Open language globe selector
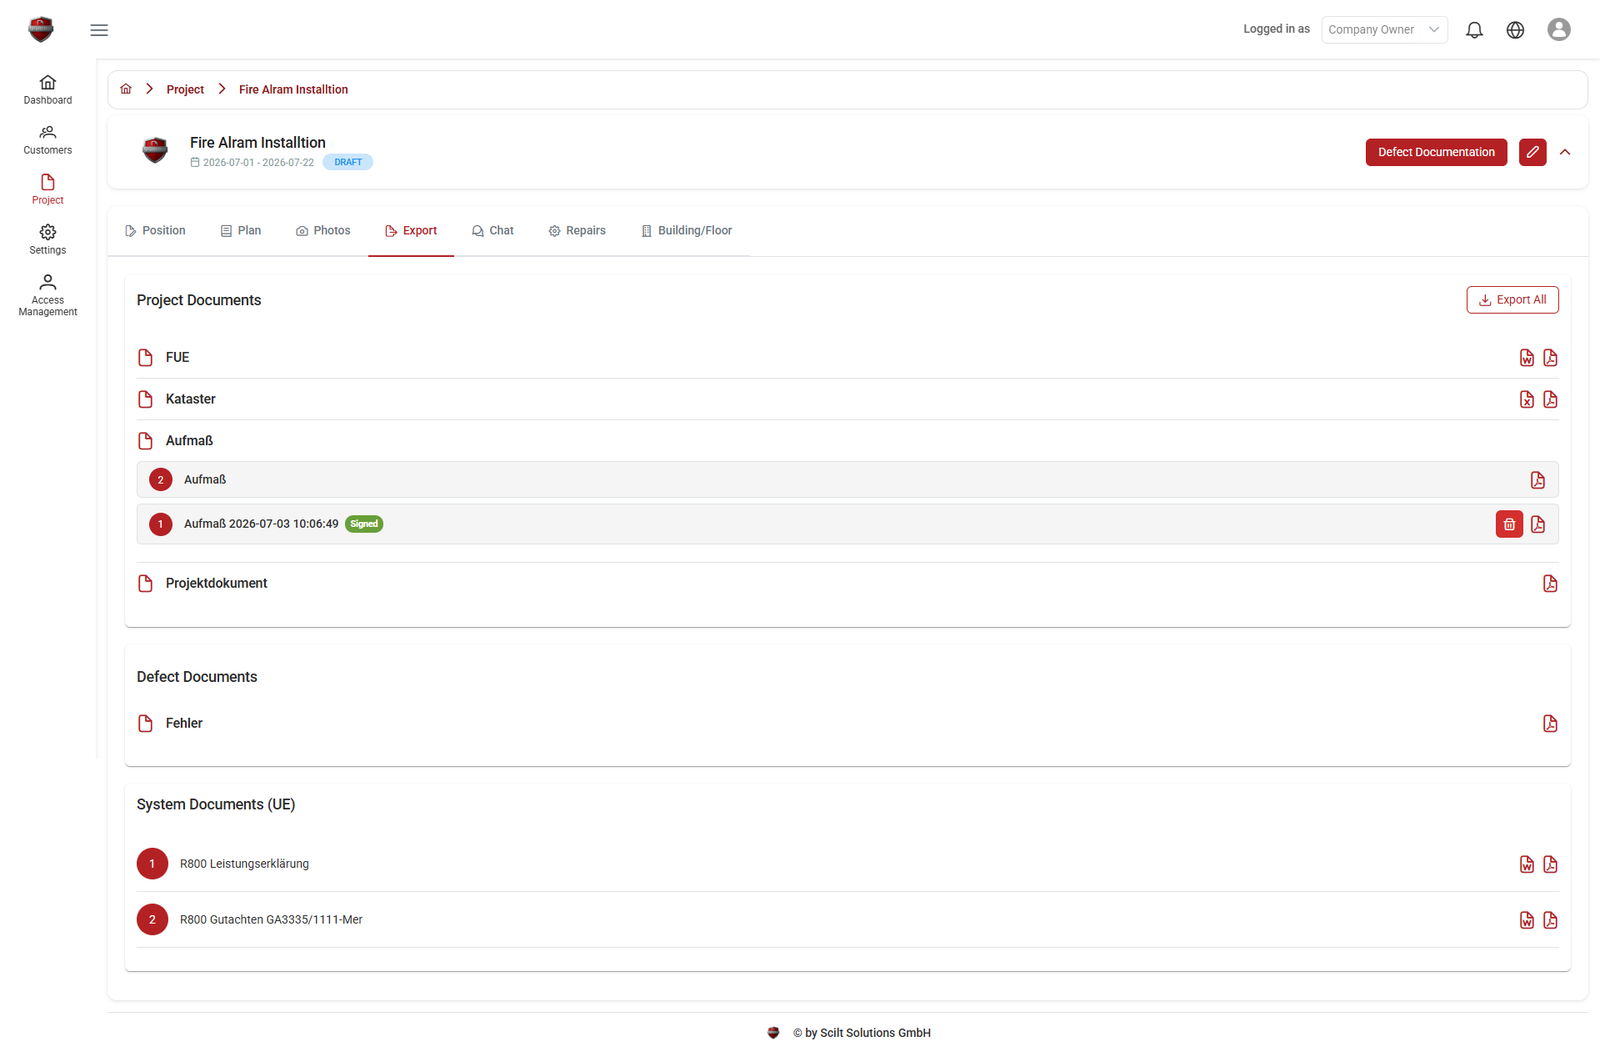The image size is (1600, 1053). coord(1515,30)
